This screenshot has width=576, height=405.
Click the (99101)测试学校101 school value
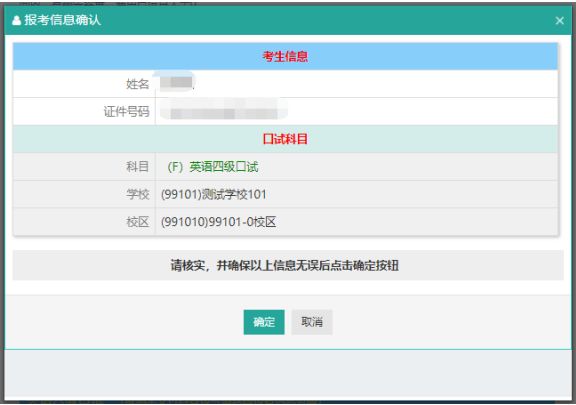(x=213, y=194)
